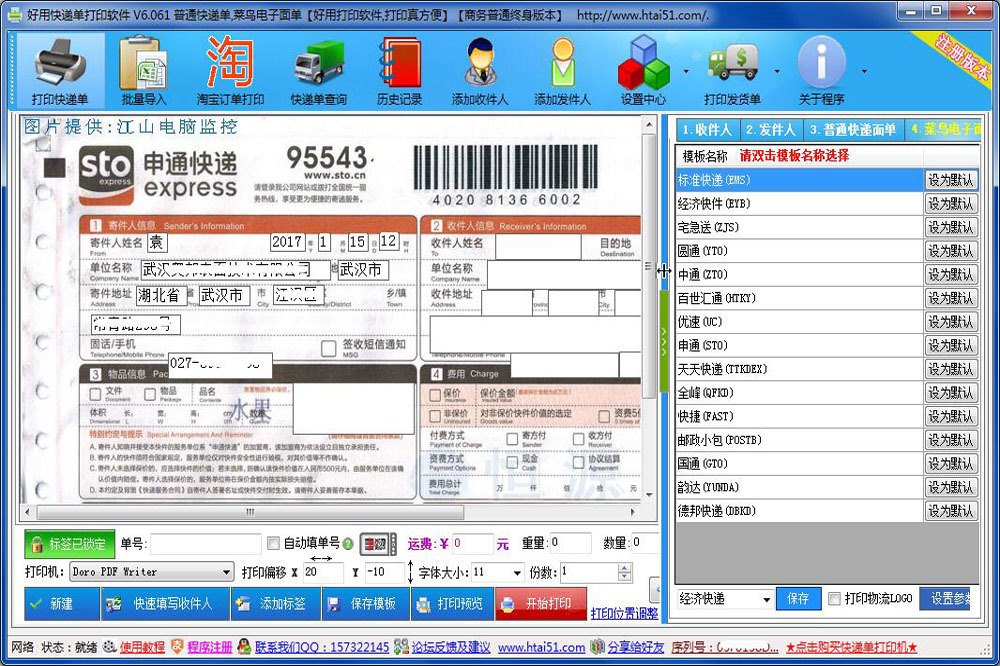Viewport: 1000px width, 666px height.
Task: Open 淘宝订单打印 from toolbar
Action: 230,70
